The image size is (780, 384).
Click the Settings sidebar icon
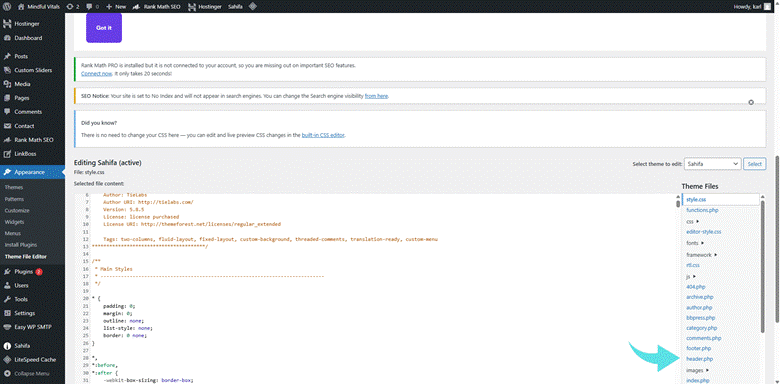pos(7,313)
